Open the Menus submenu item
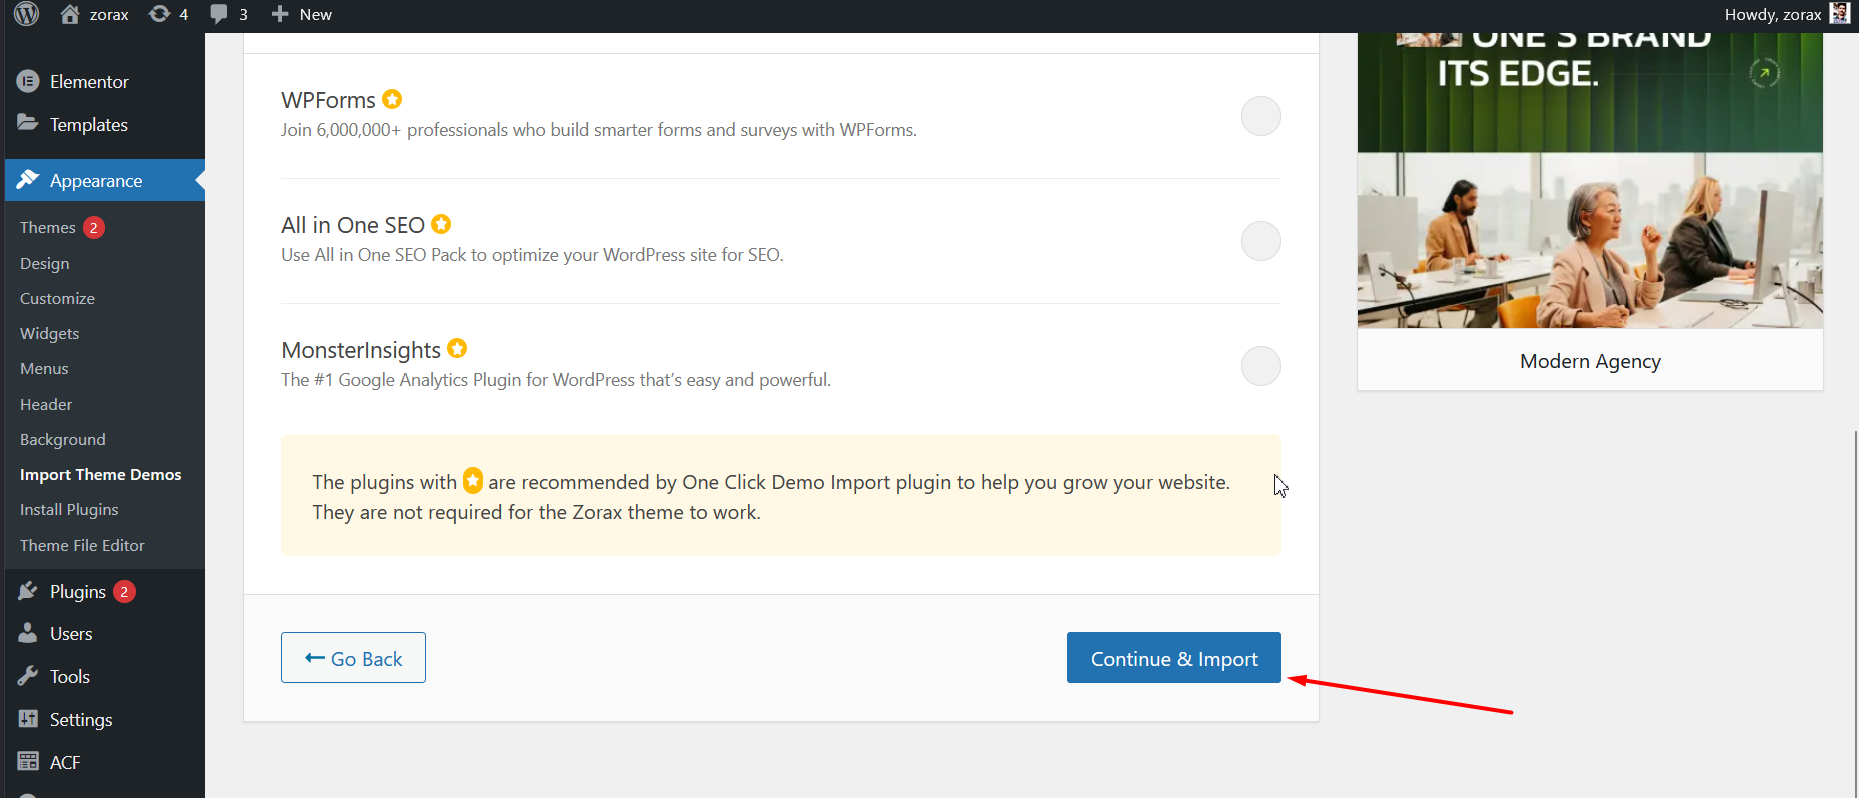The image size is (1859, 798). [44, 368]
